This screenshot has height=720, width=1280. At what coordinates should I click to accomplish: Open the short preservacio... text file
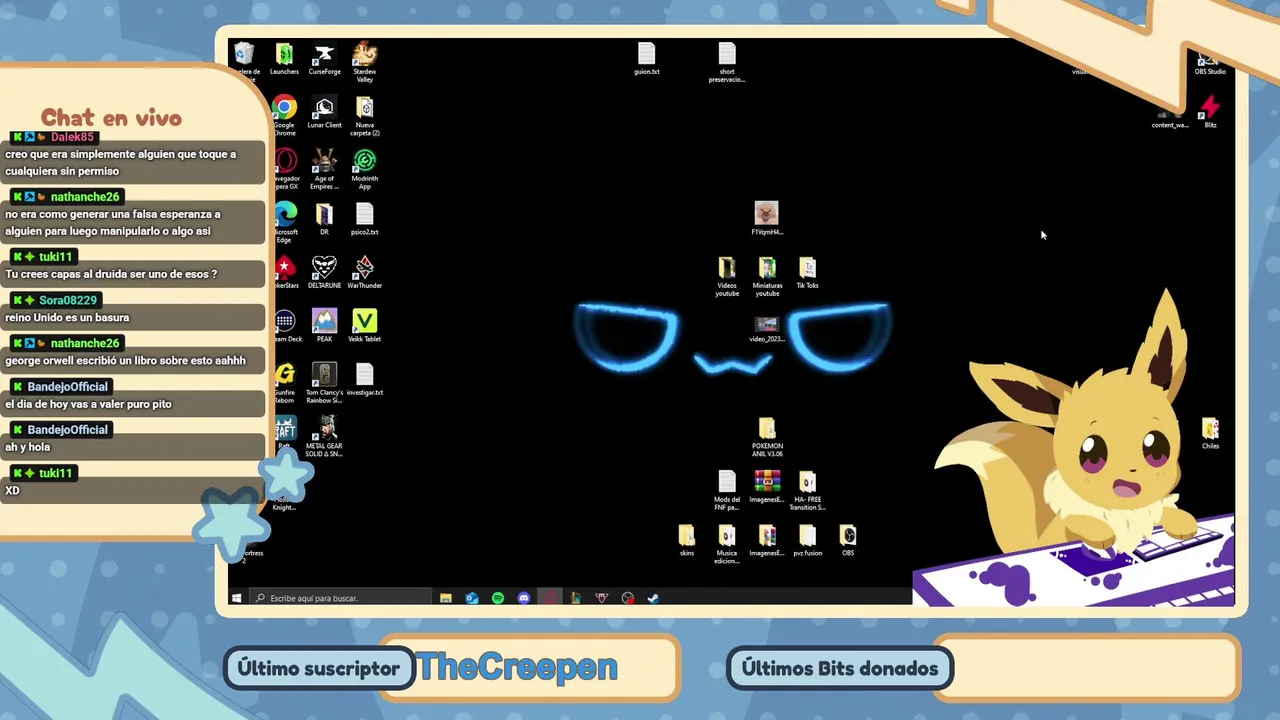click(727, 62)
